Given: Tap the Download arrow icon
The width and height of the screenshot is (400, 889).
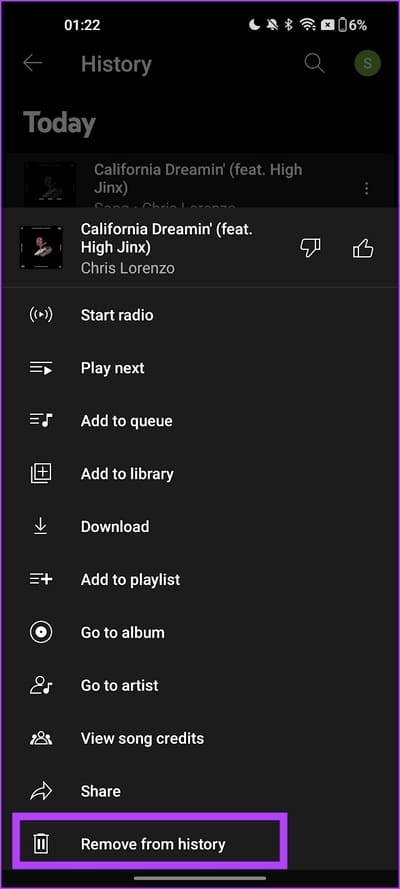Looking at the screenshot, I should (x=41, y=527).
